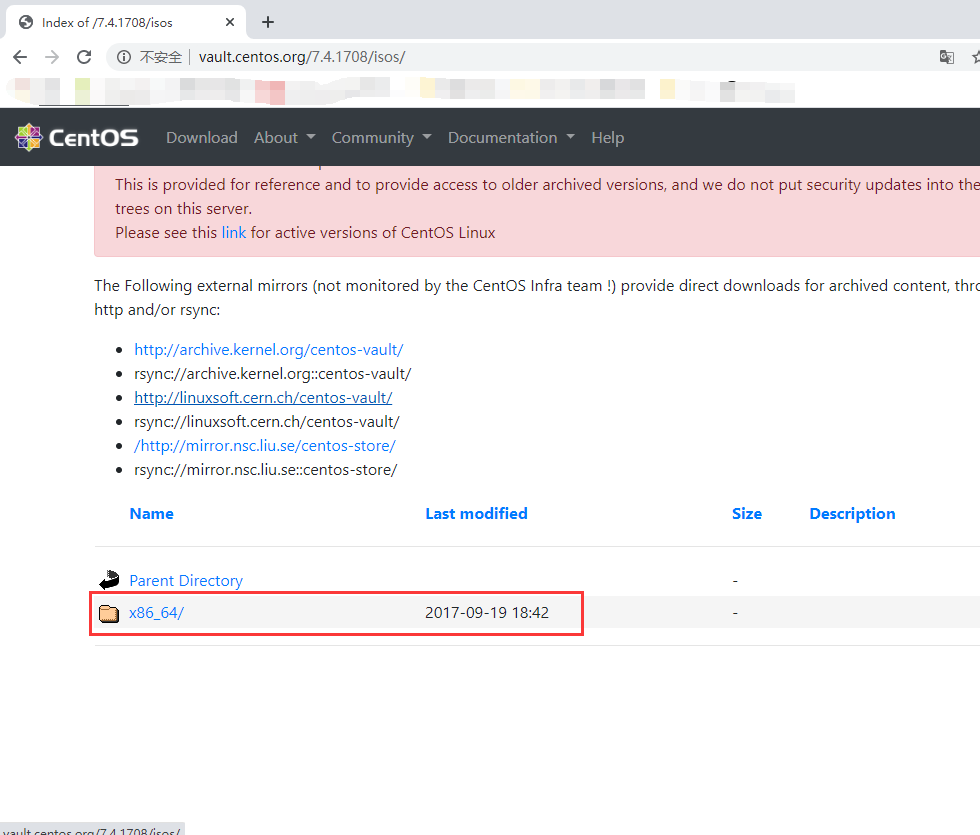Click rsync://archive.kernel.org::centos-vault/ text

[x=272, y=374]
